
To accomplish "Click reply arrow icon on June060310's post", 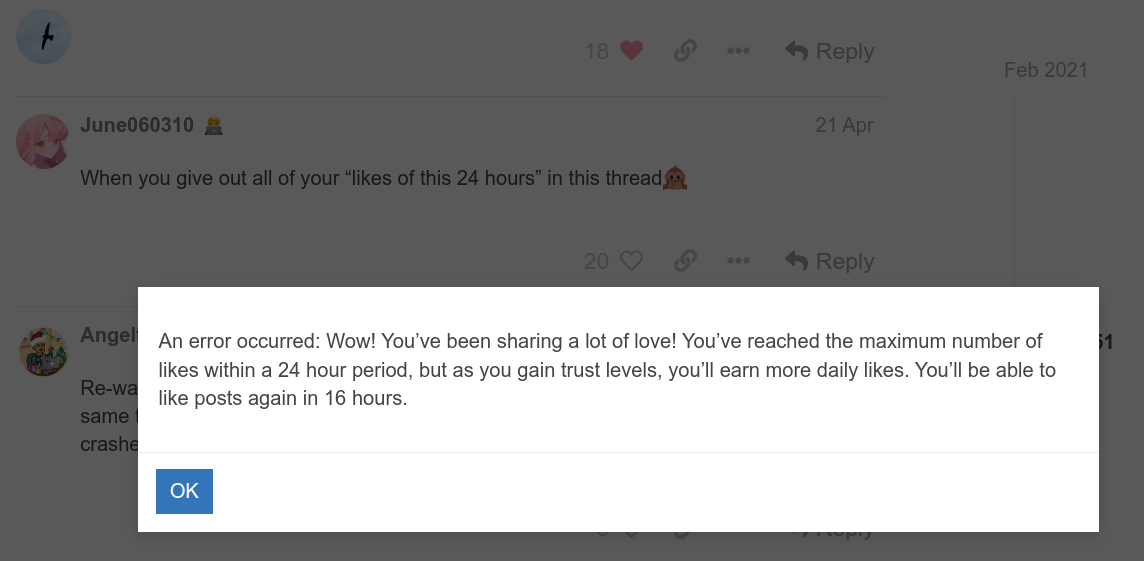I will (796, 260).
